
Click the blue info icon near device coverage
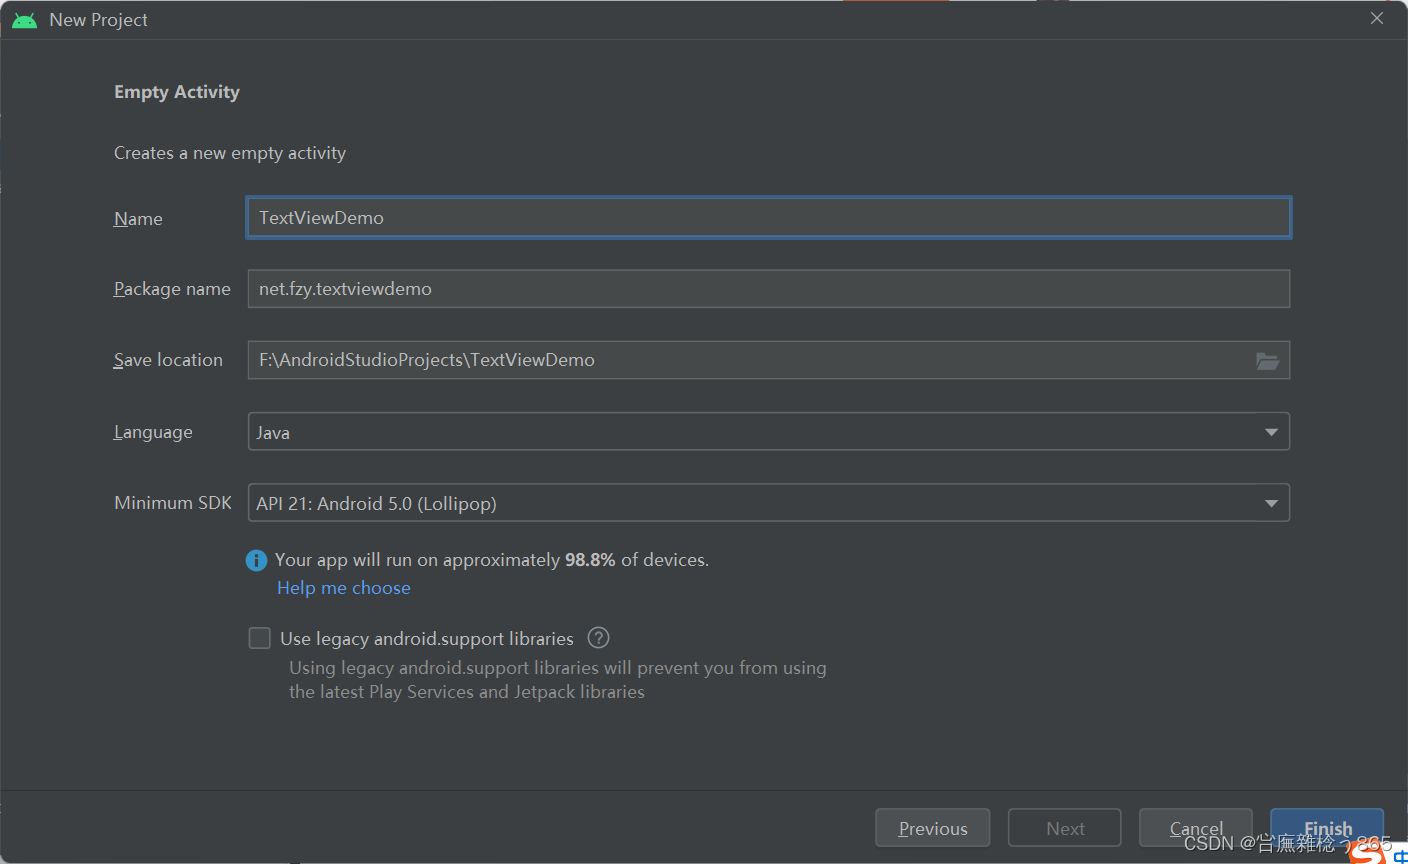point(257,560)
